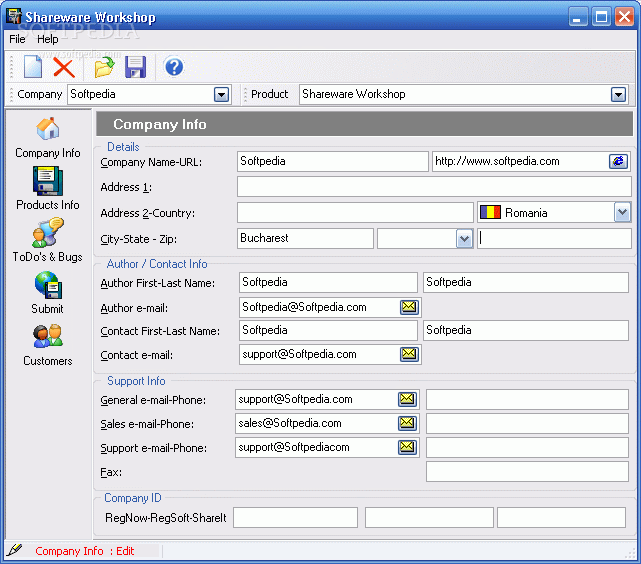Click the envelope icon for General e-mail
The height and width of the screenshot is (564, 641).
[407, 399]
